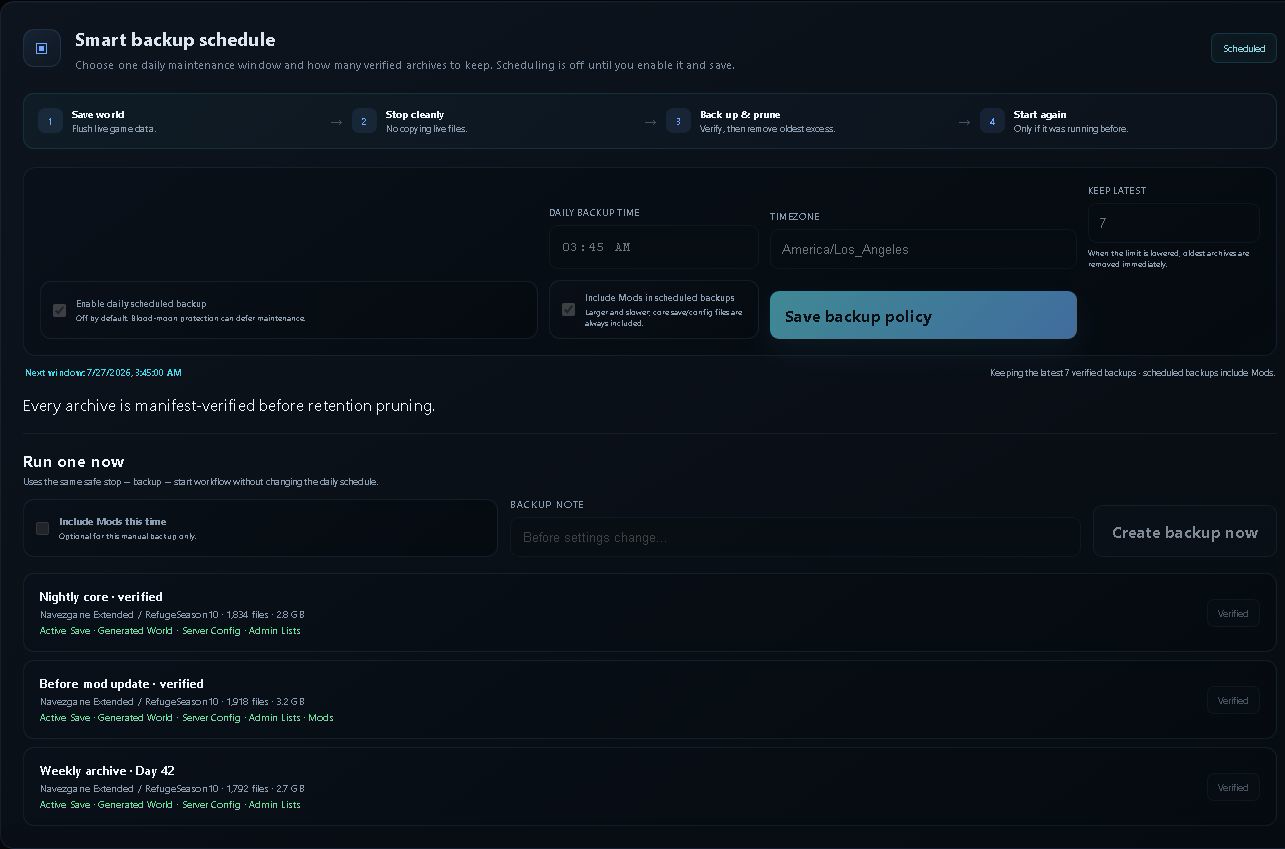Click the 'Mods' tag on Before mod update
The image size is (1285, 849).
[x=321, y=718]
